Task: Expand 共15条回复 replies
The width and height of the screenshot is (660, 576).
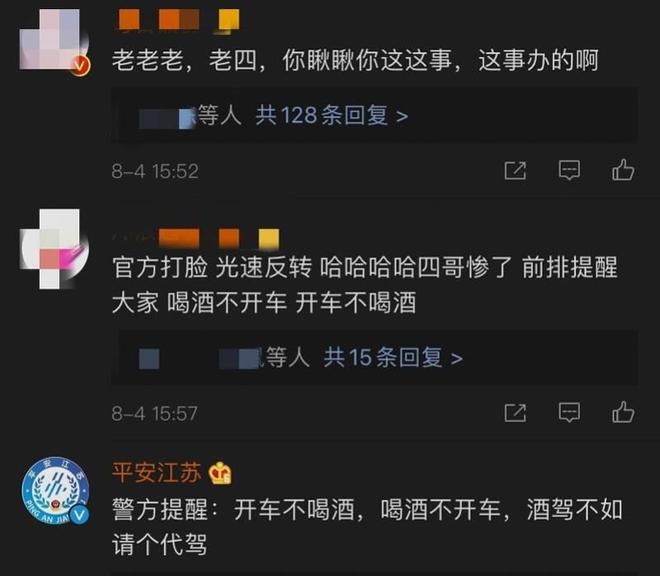Action: [393, 357]
